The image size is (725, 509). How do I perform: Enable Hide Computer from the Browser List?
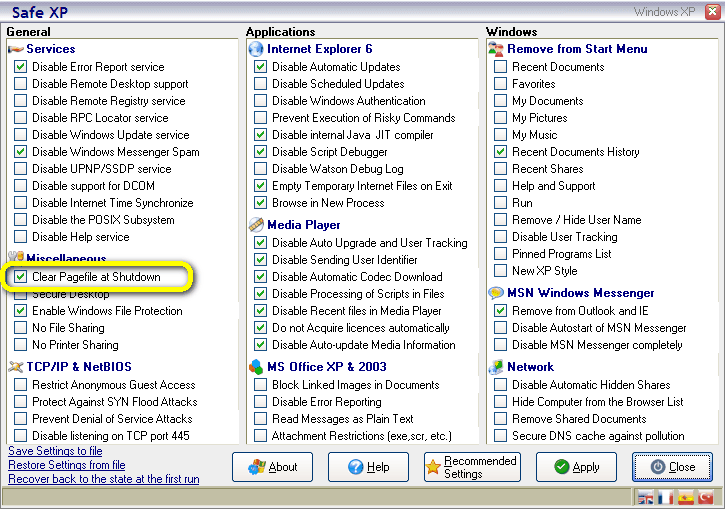click(500, 402)
